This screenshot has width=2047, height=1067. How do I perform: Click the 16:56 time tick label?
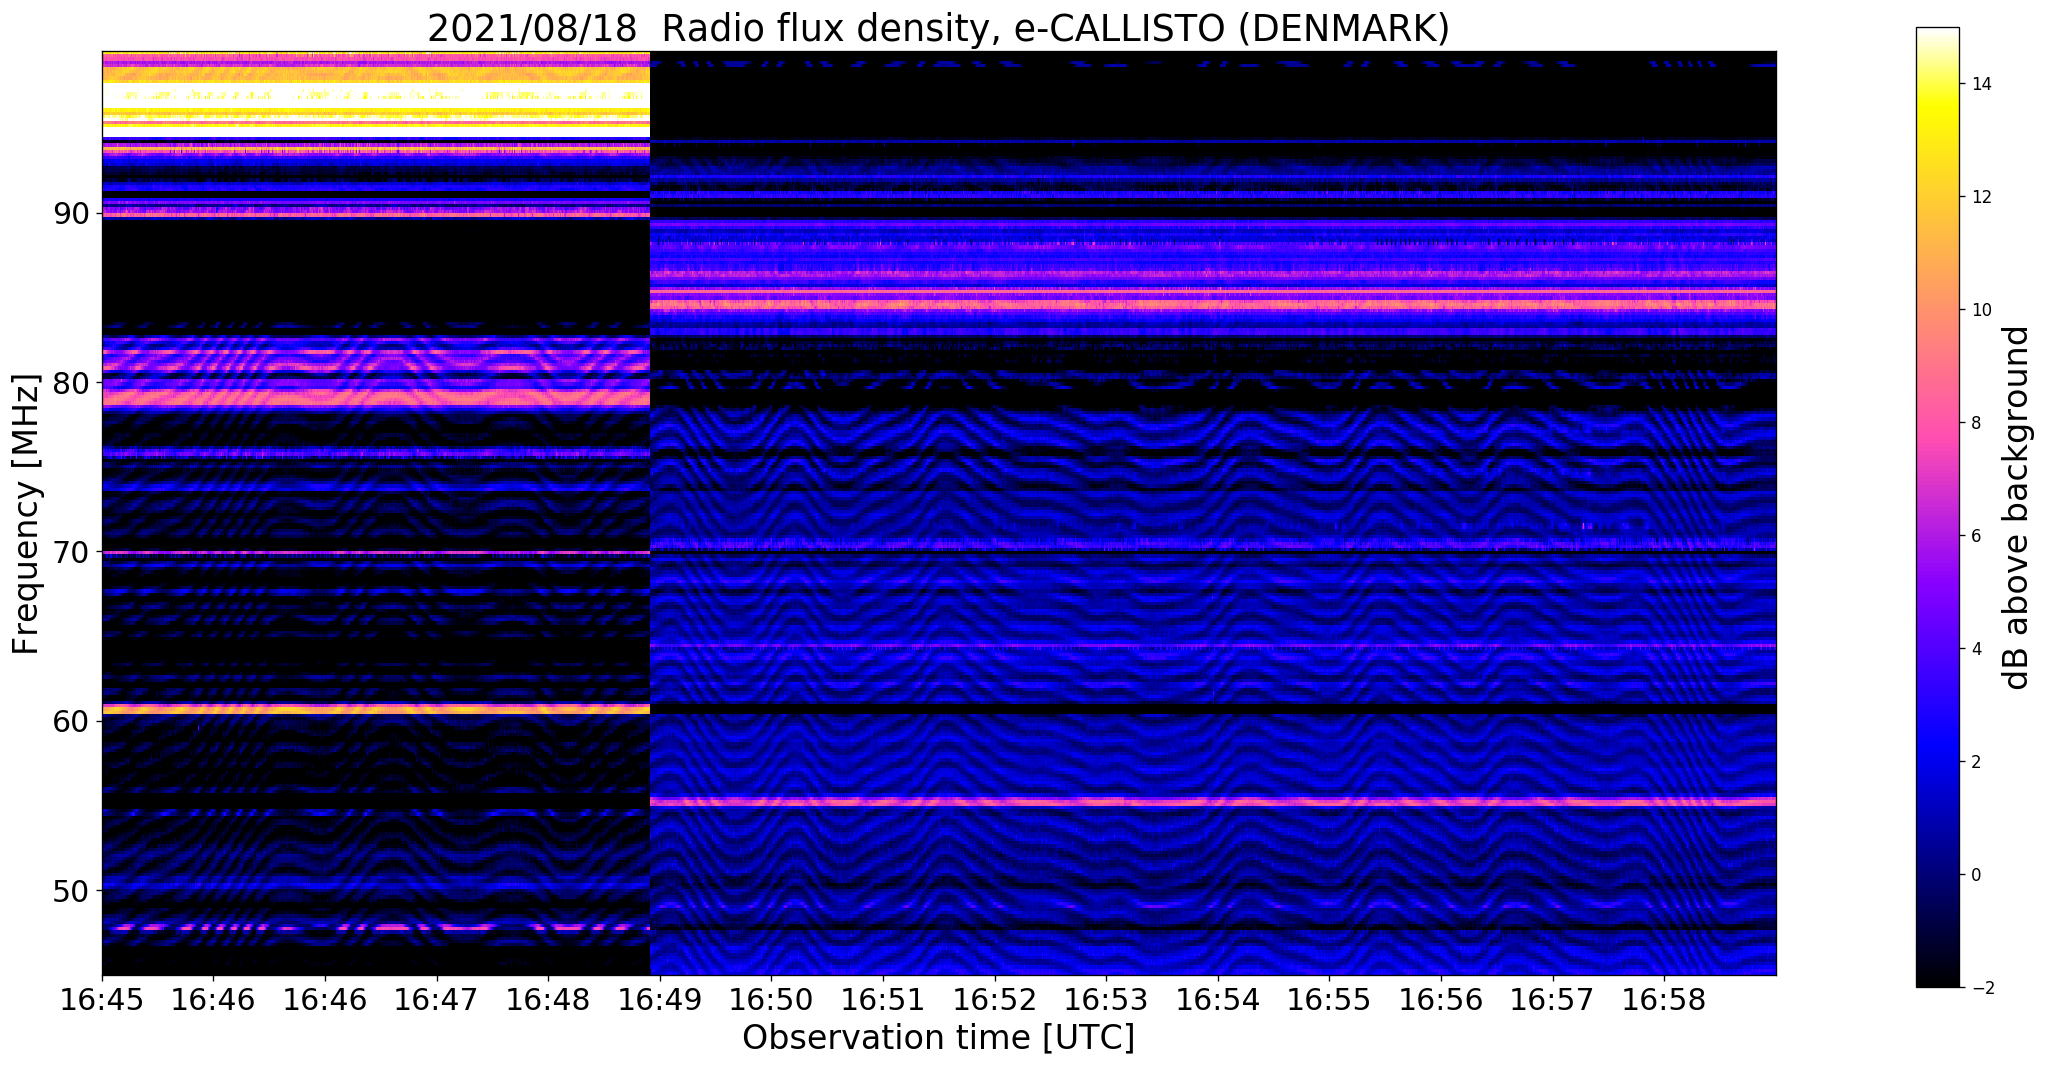(1441, 999)
